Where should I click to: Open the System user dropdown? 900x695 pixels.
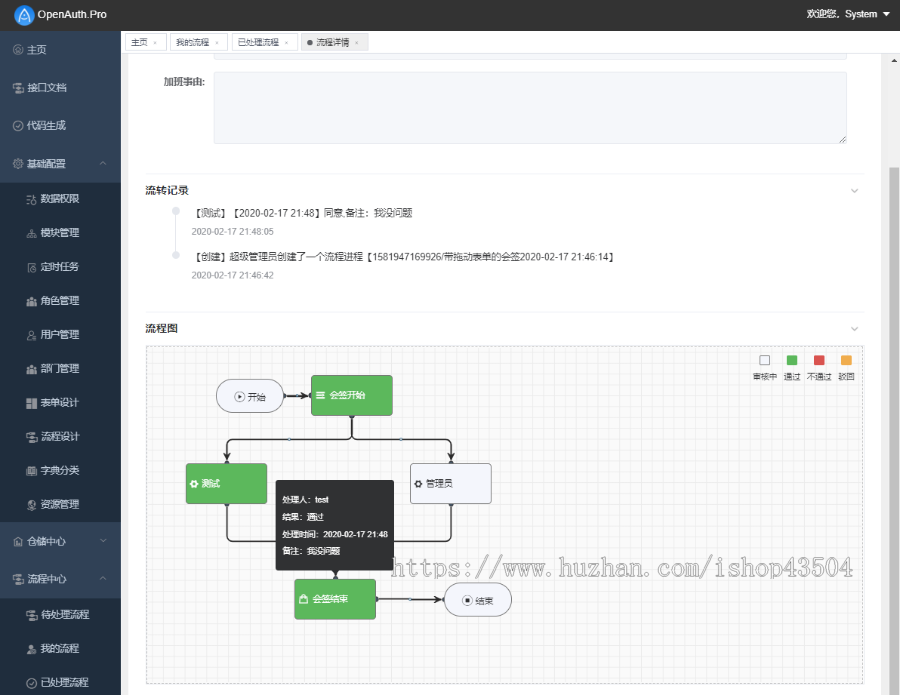tap(867, 14)
